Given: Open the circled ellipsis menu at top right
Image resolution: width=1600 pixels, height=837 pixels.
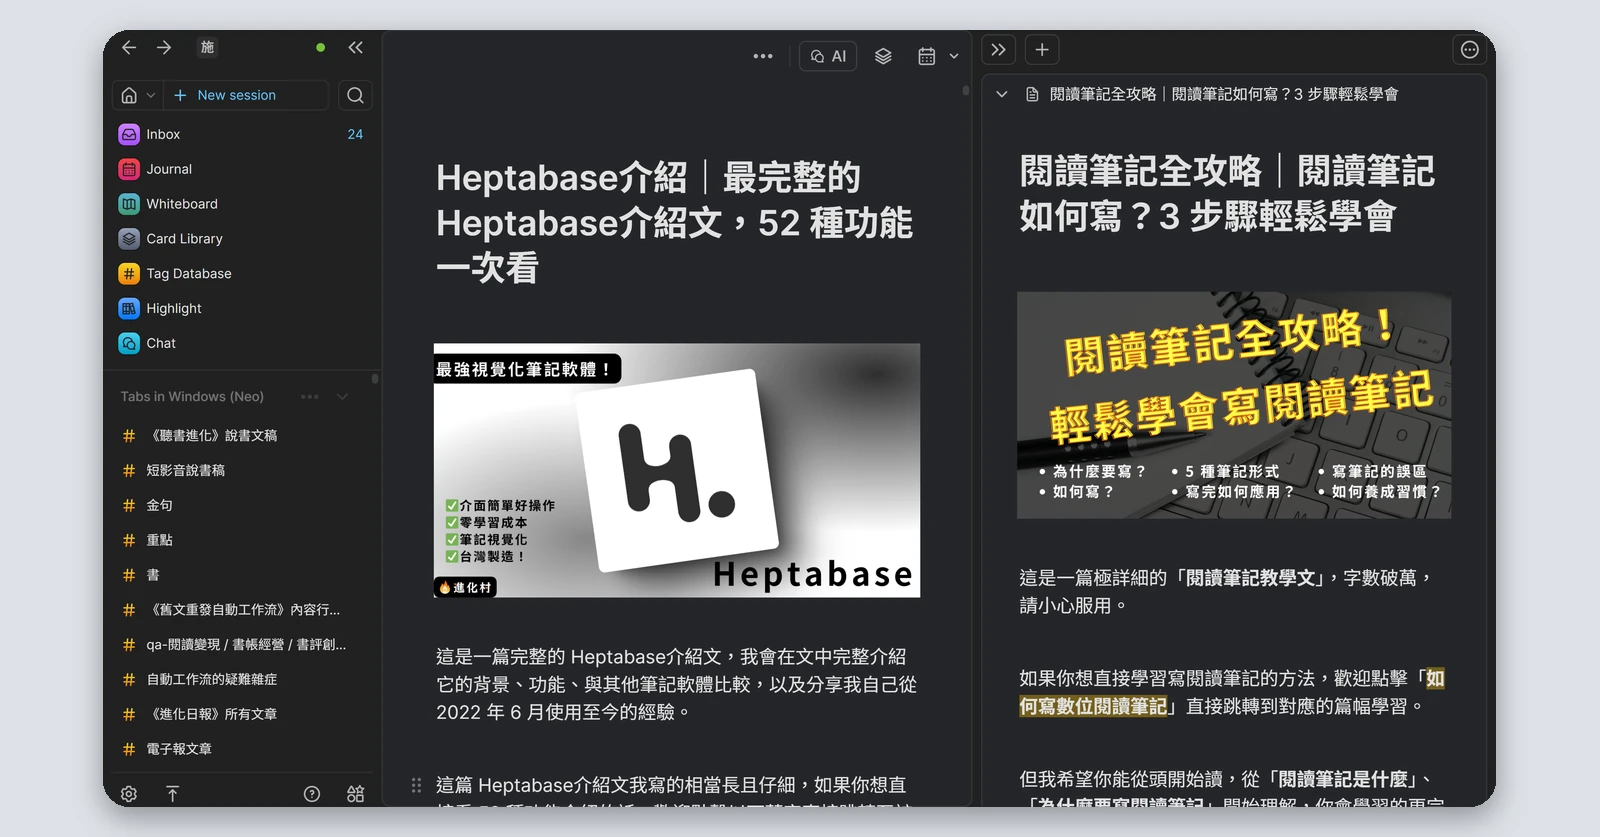Looking at the screenshot, I should [x=1469, y=50].
